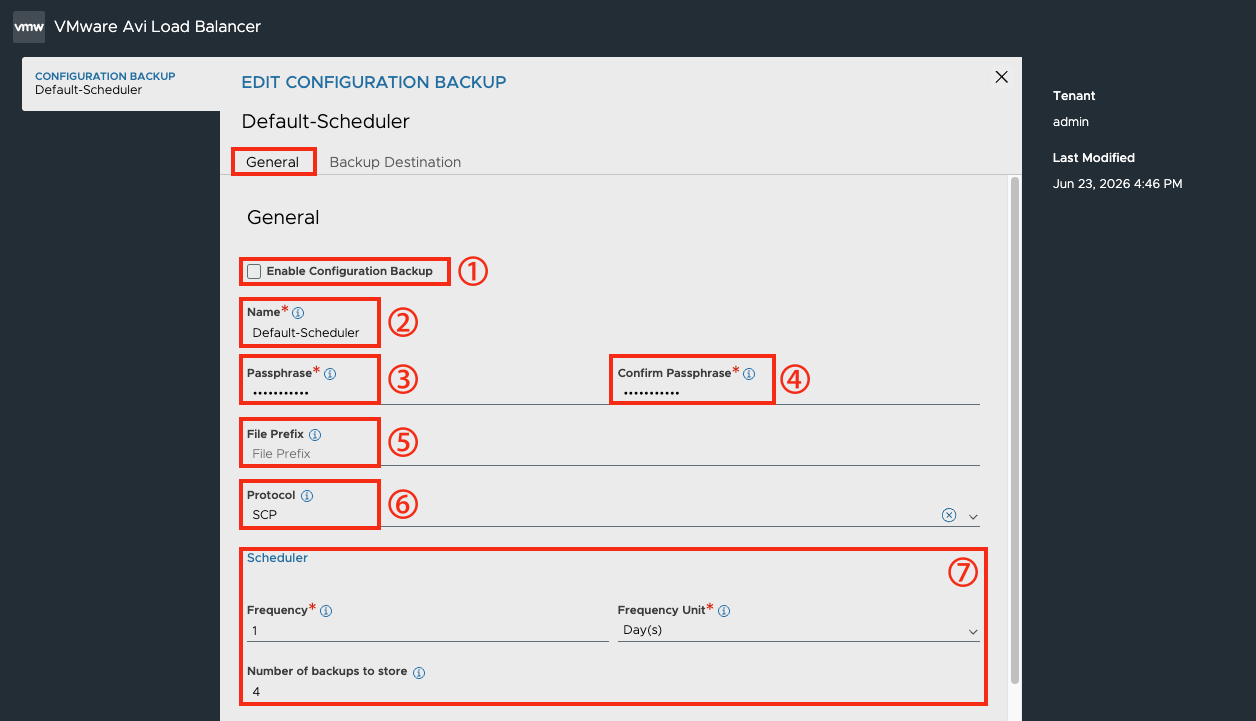Click the dialog's vertical scrollbar
The image size is (1256, 721).
coord(1015,430)
